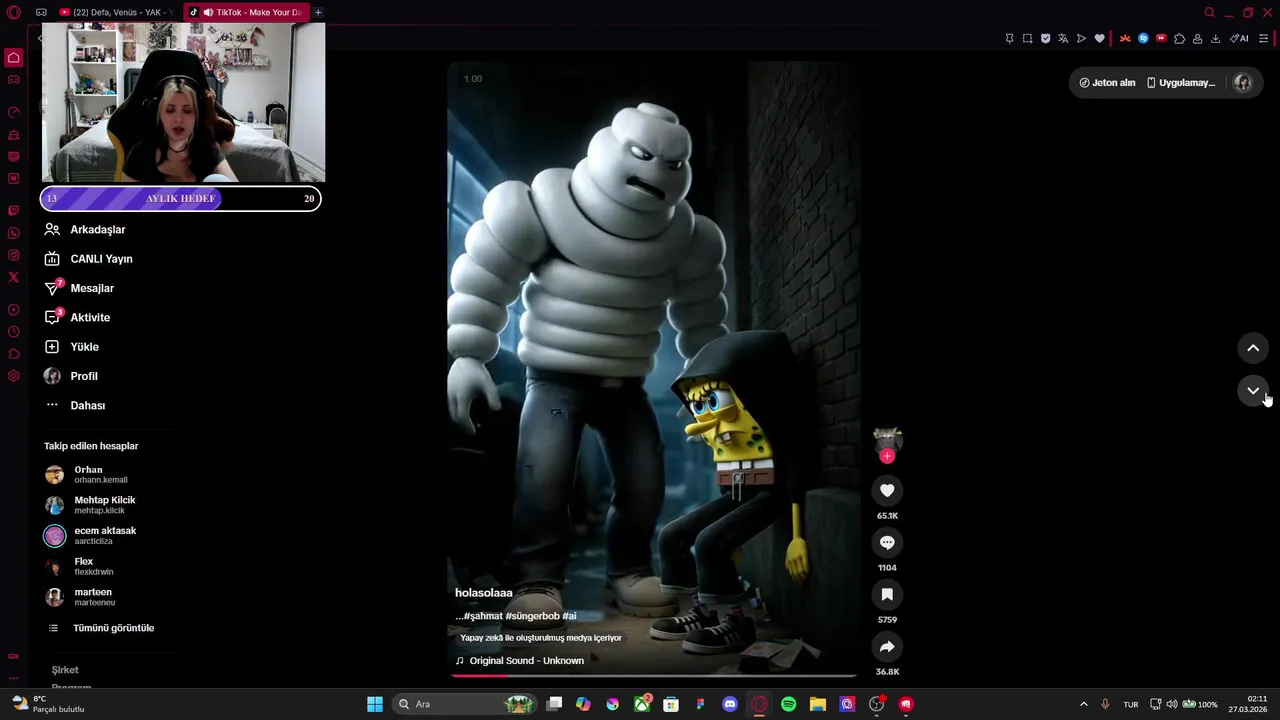This screenshot has height=720, width=1280.
Task: Open the Shazam extension icon
Action: point(1143,38)
